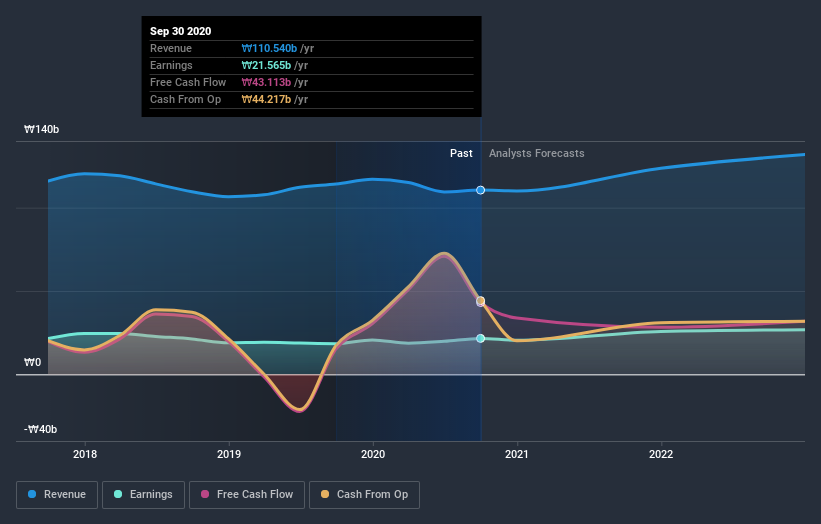The image size is (821, 524).
Task: Click the Free Cash Flow label in tooltip
Action: [188, 82]
